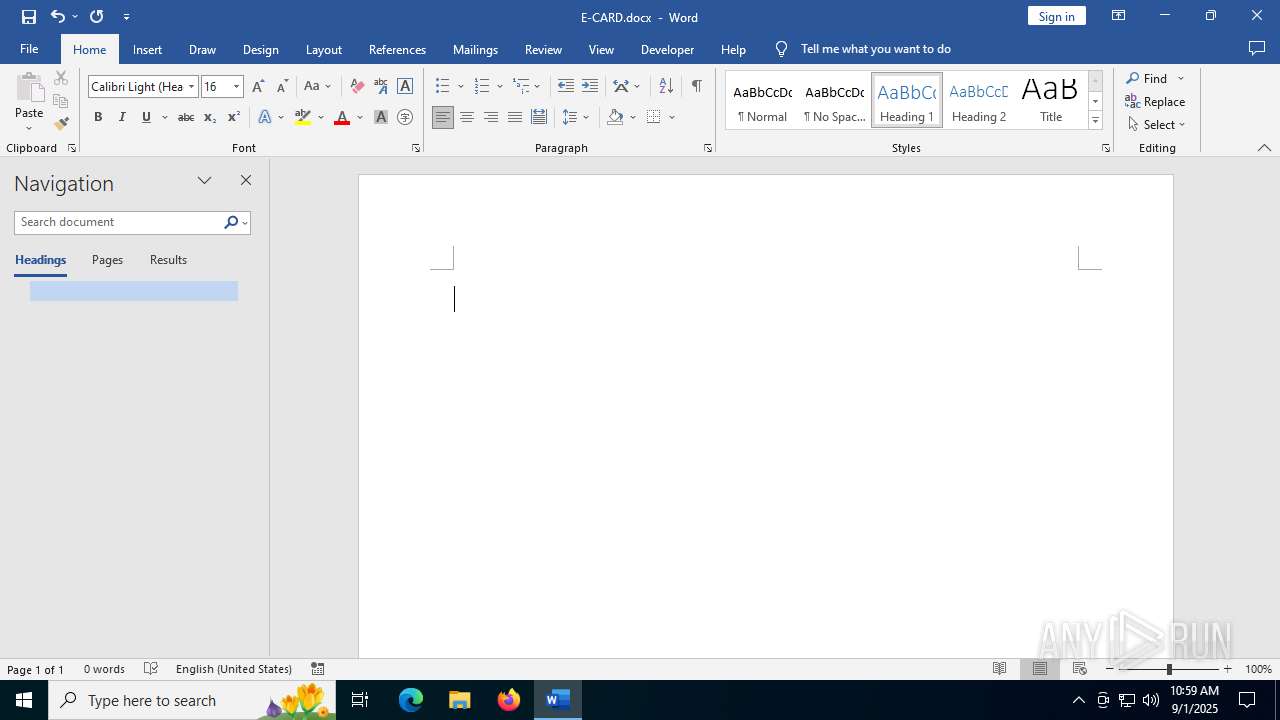Close the Navigation pane

click(246, 180)
